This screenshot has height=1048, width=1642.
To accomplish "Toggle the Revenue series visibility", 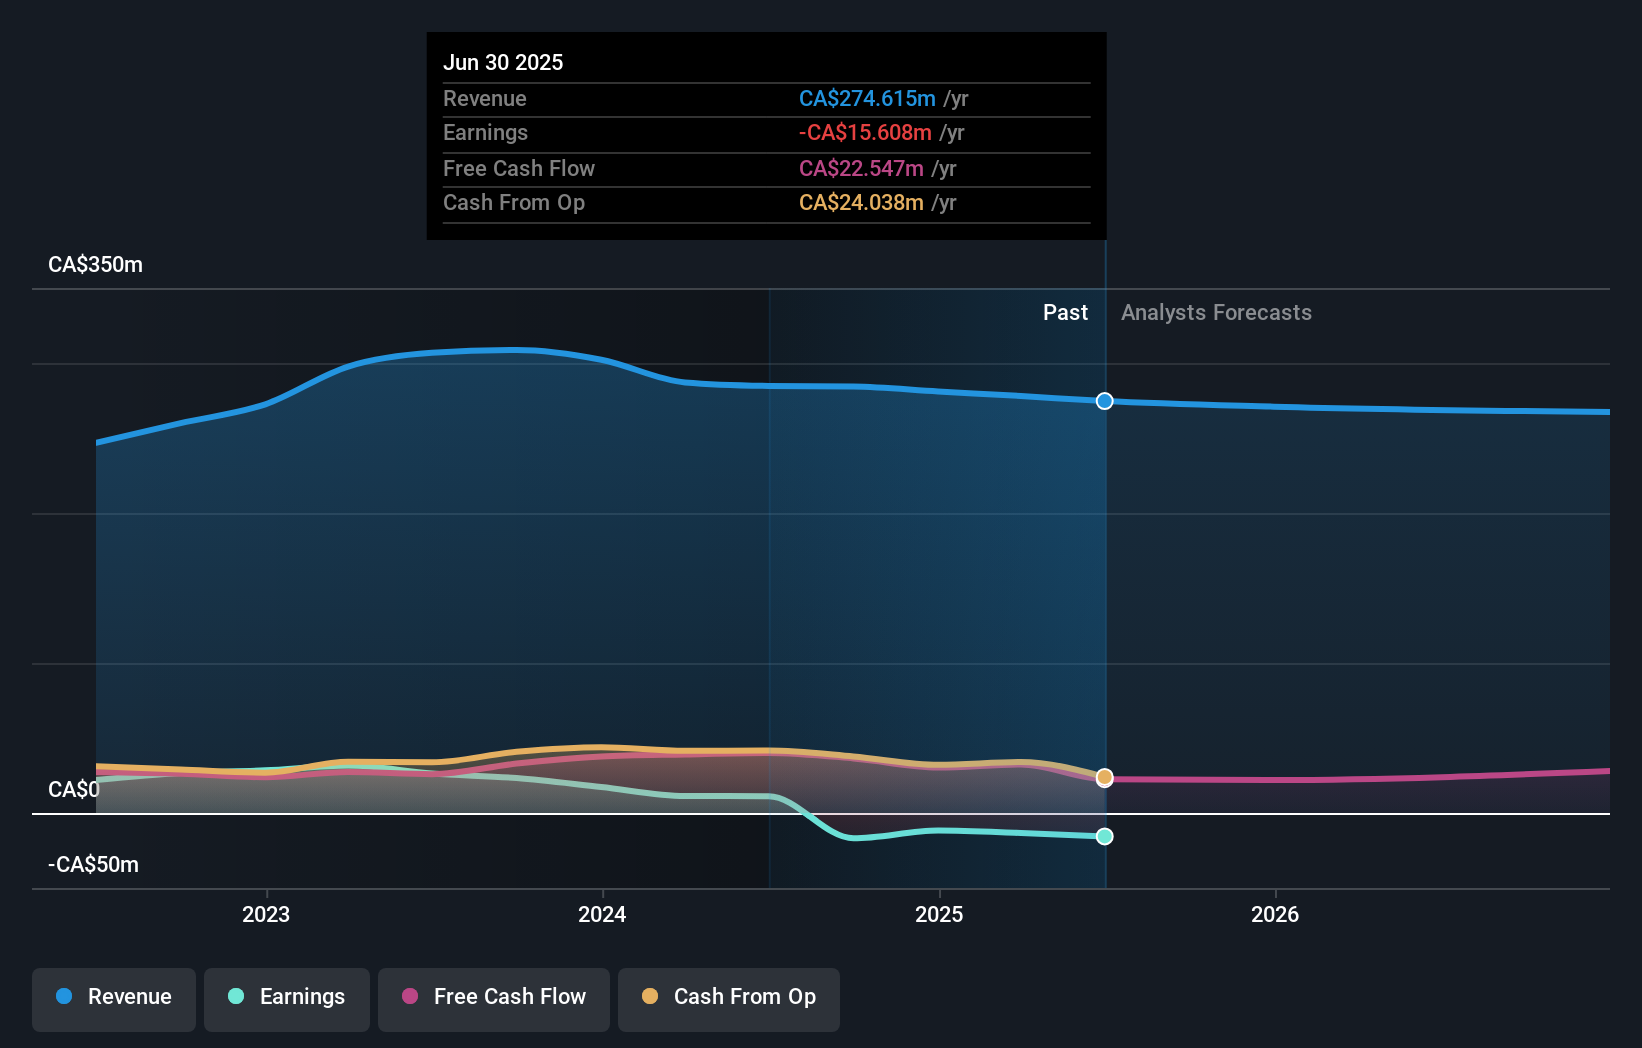I will point(113,998).
